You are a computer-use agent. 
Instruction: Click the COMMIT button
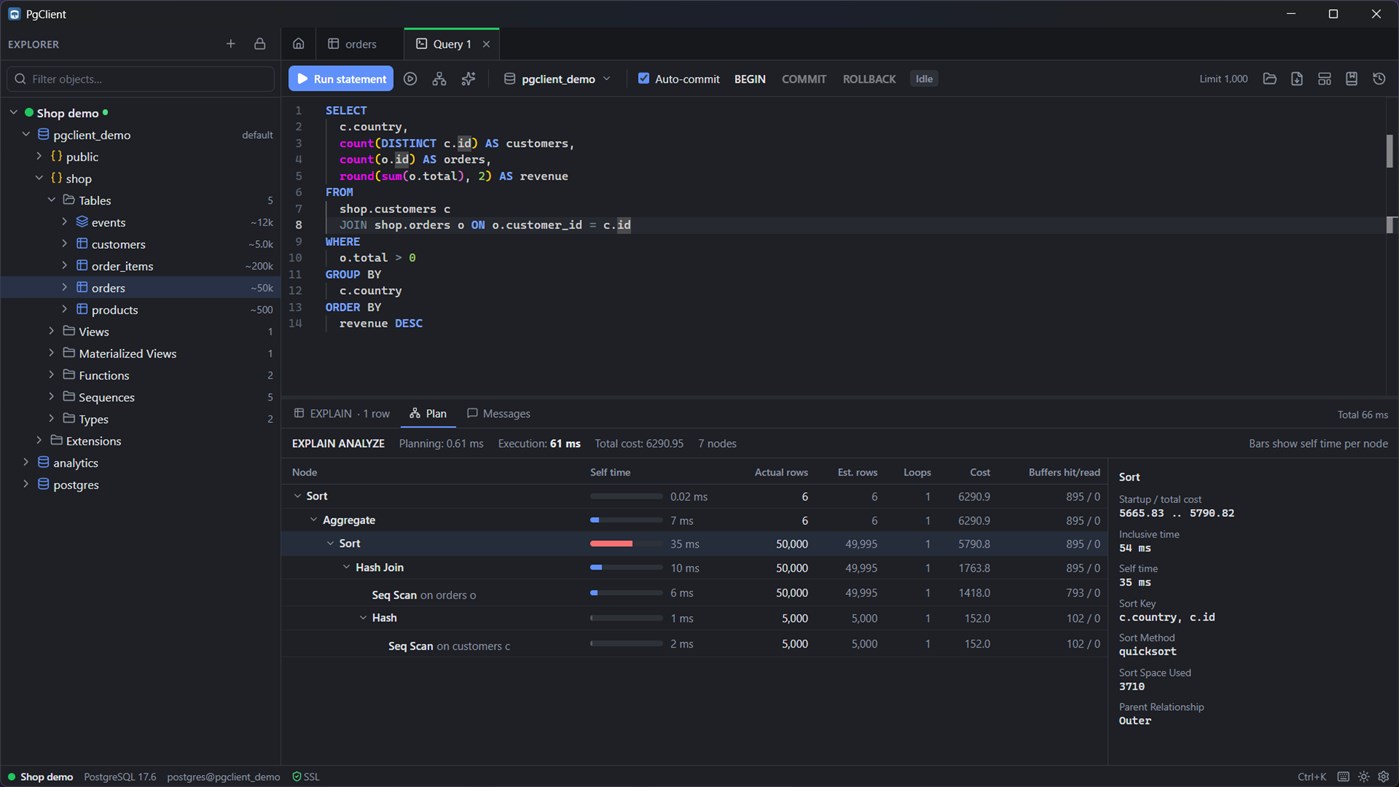pyautogui.click(x=804, y=79)
